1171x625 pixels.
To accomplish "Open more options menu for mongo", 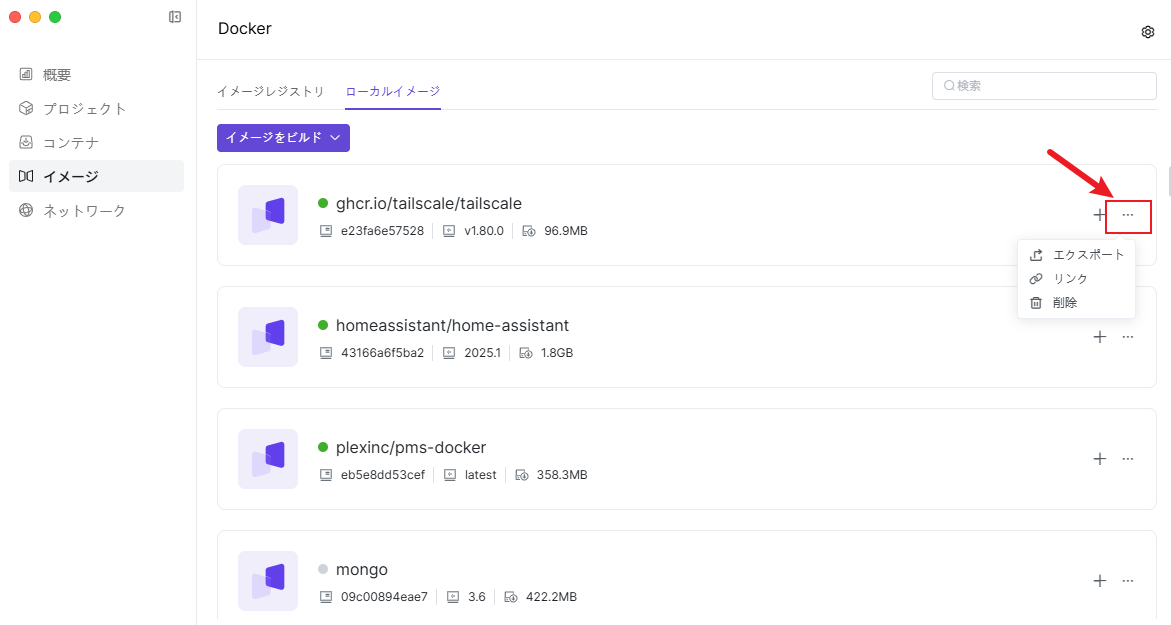I will 1128,581.
